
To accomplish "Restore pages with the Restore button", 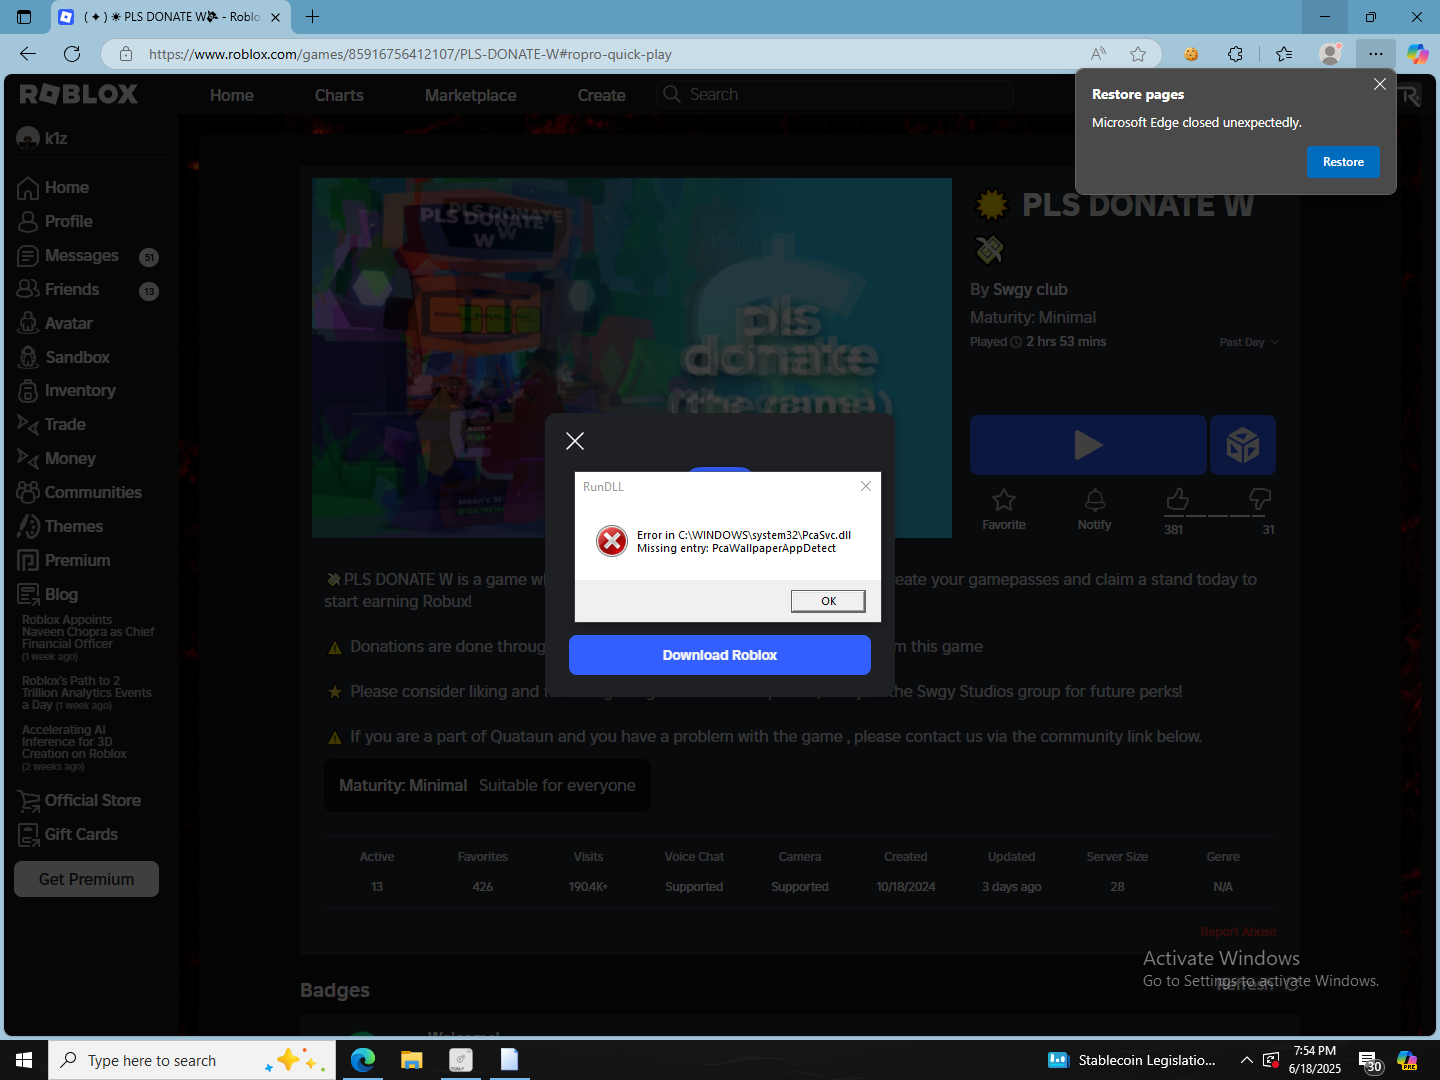I will (1343, 162).
